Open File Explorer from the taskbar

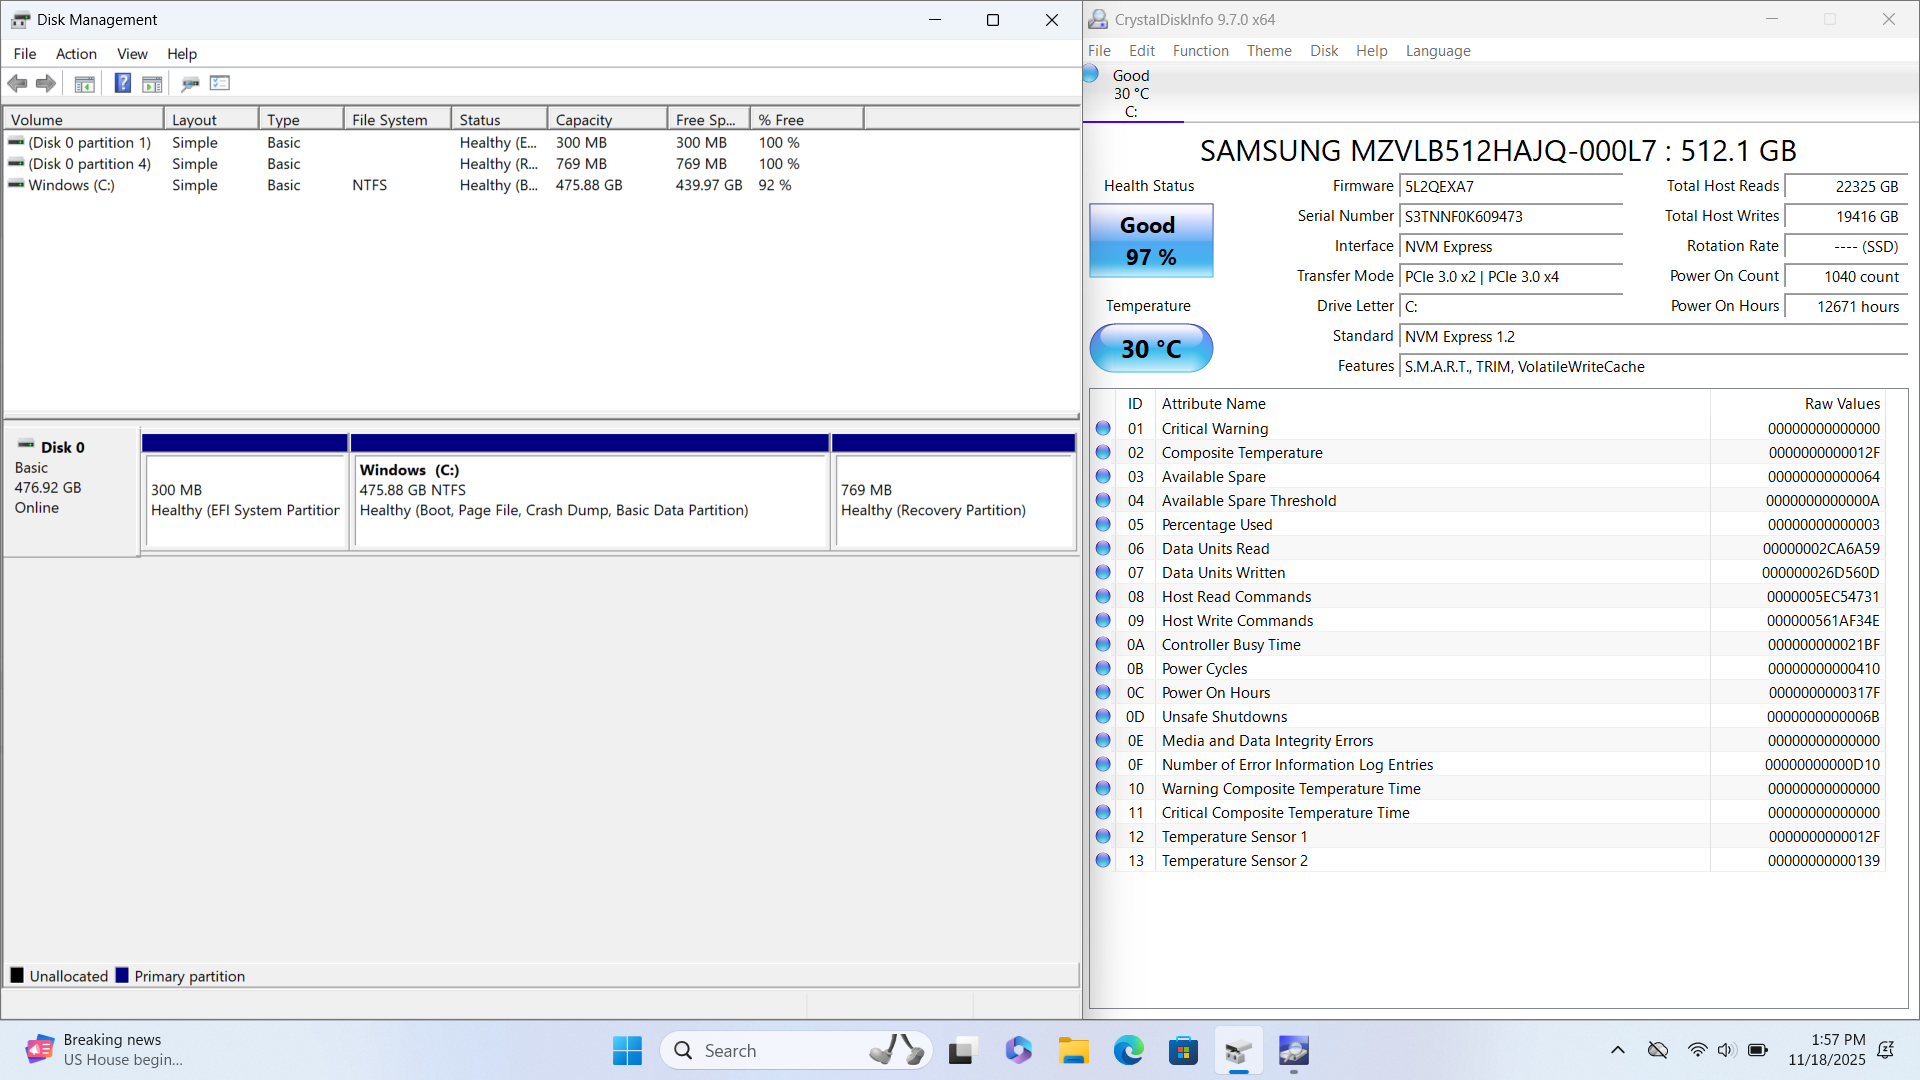pyautogui.click(x=1074, y=1050)
